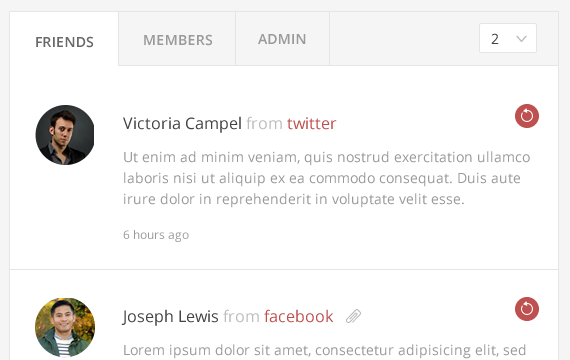
Task: Click Joseph Lewis's profile photo
Action: (x=65, y=328)
